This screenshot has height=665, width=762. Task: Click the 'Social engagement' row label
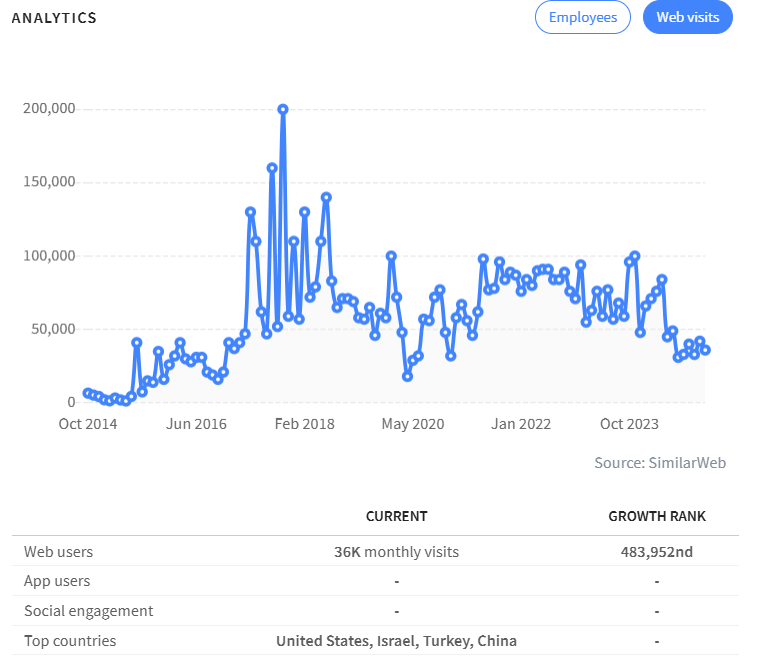click(88, 611)
